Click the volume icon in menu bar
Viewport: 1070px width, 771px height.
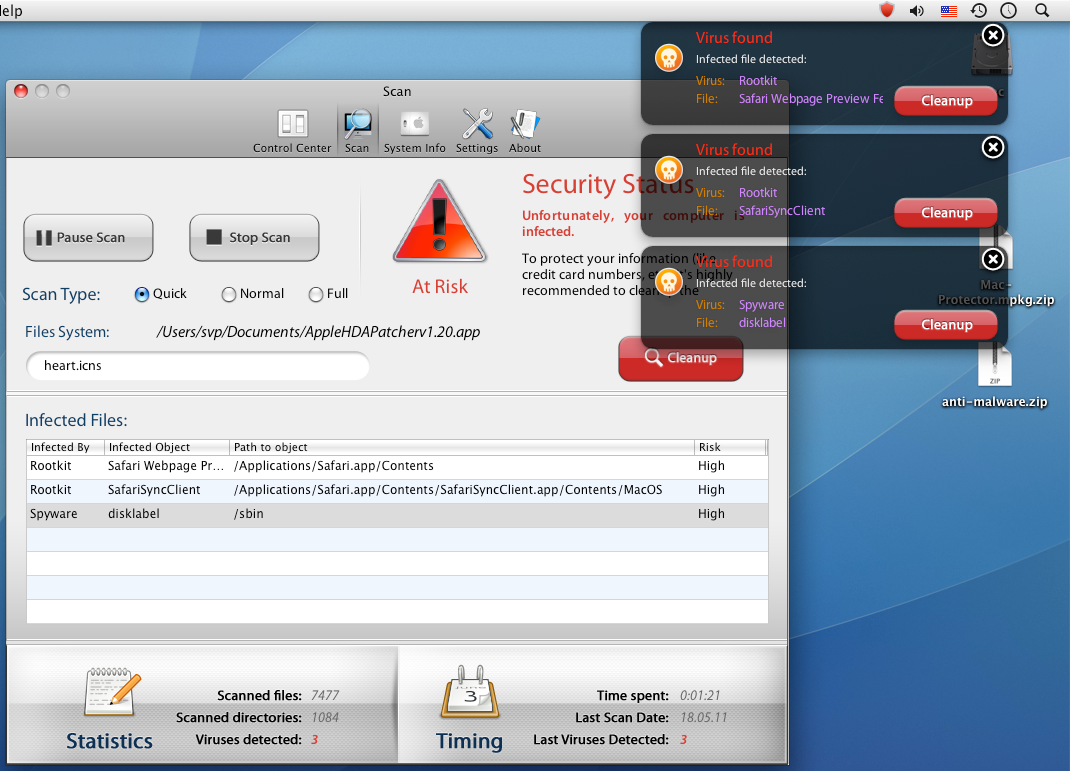(x=917, y=11)
